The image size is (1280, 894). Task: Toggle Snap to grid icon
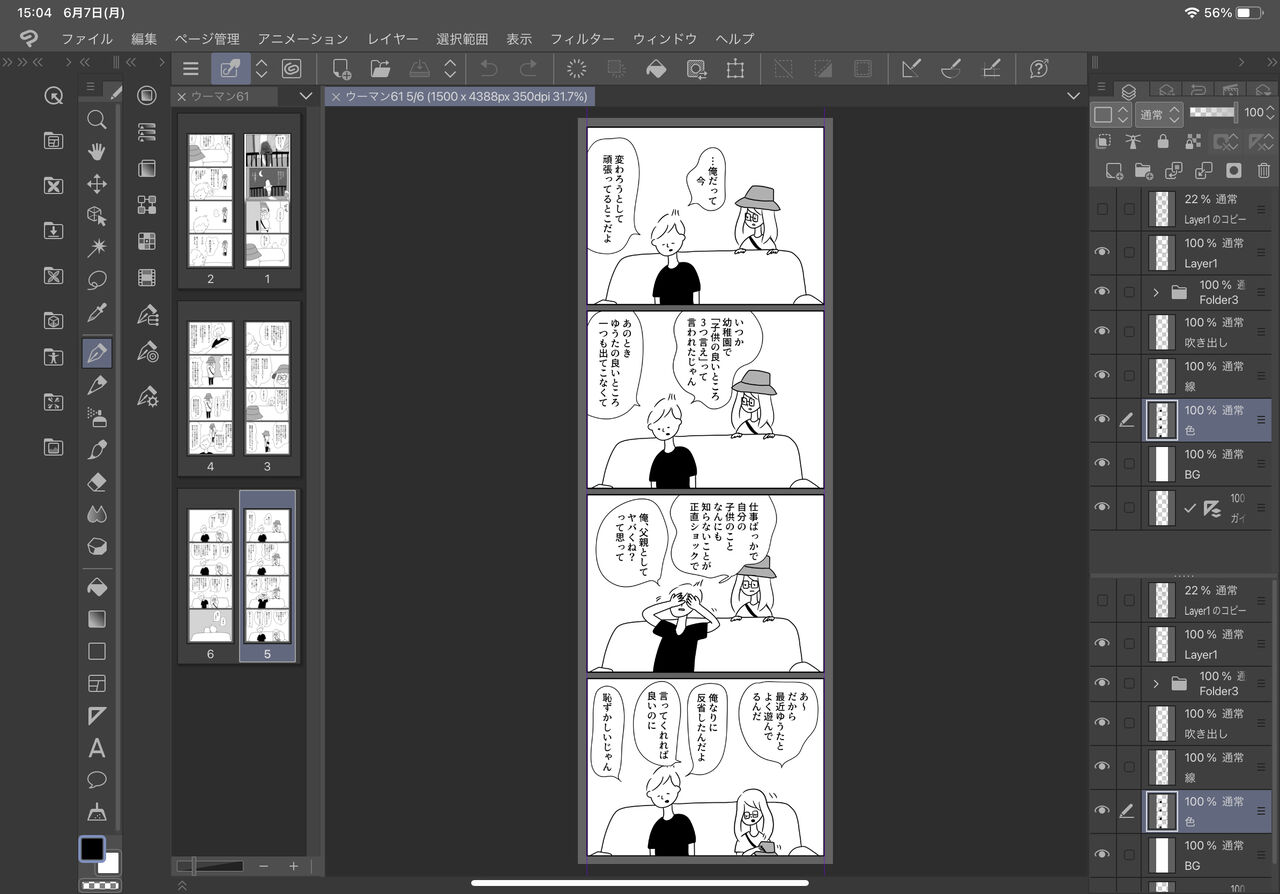991,69
